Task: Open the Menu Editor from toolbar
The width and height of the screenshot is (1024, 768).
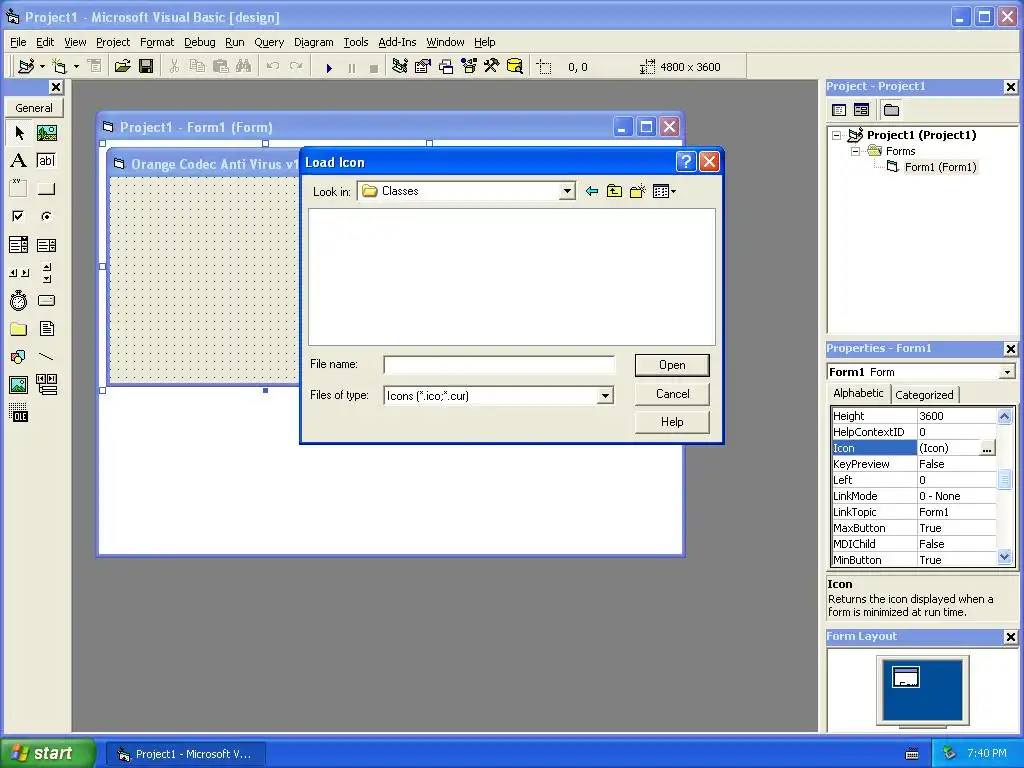Action: pyautogui.click(x=95, y=67)
